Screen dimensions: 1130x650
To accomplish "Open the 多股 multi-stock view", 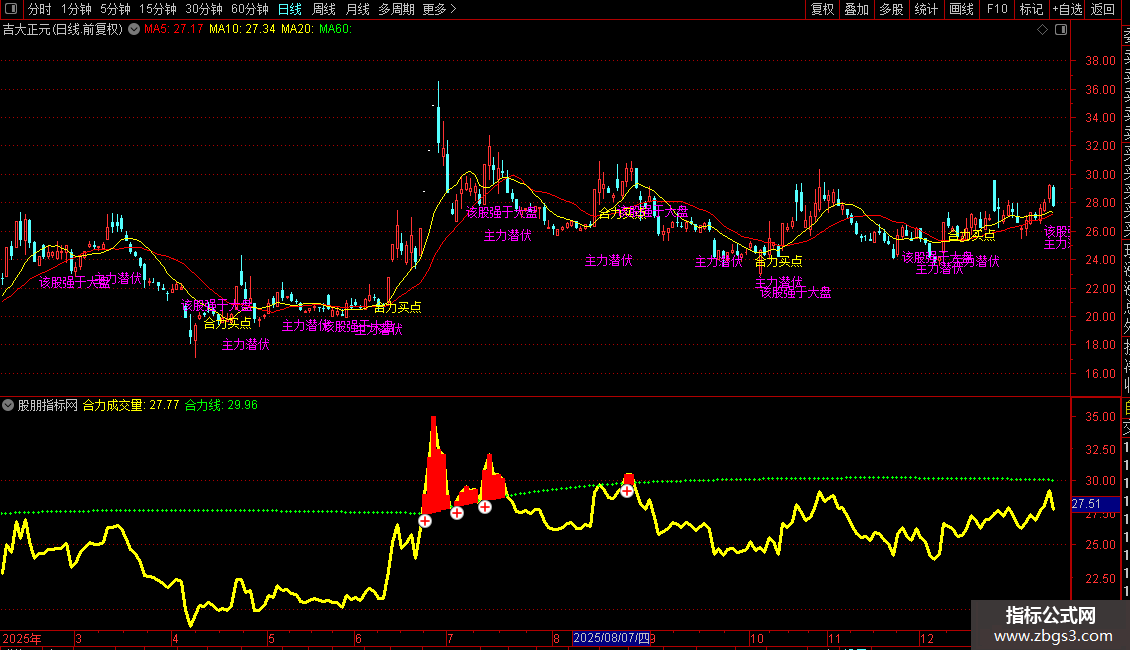I will click(891, 9).
